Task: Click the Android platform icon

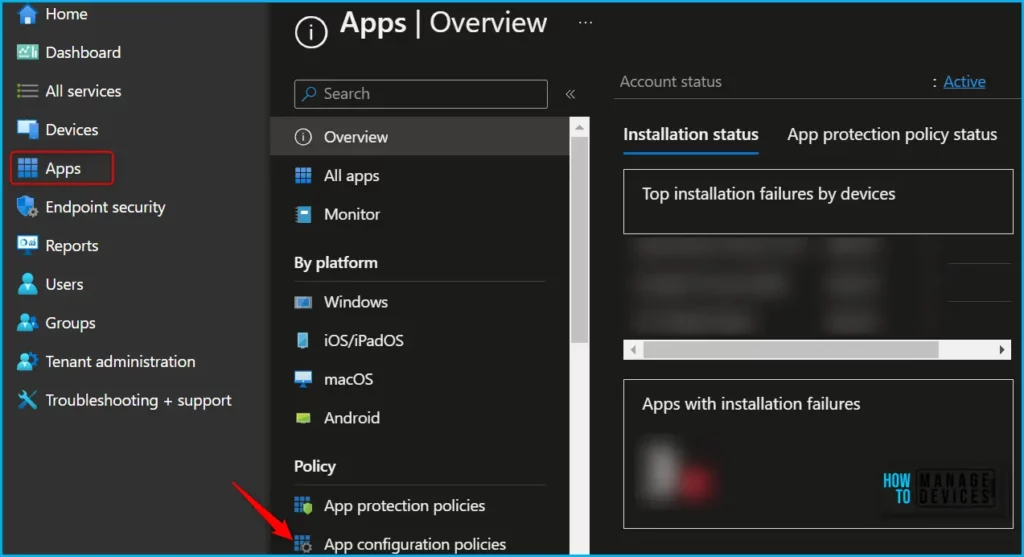Action: pos(303,418)
